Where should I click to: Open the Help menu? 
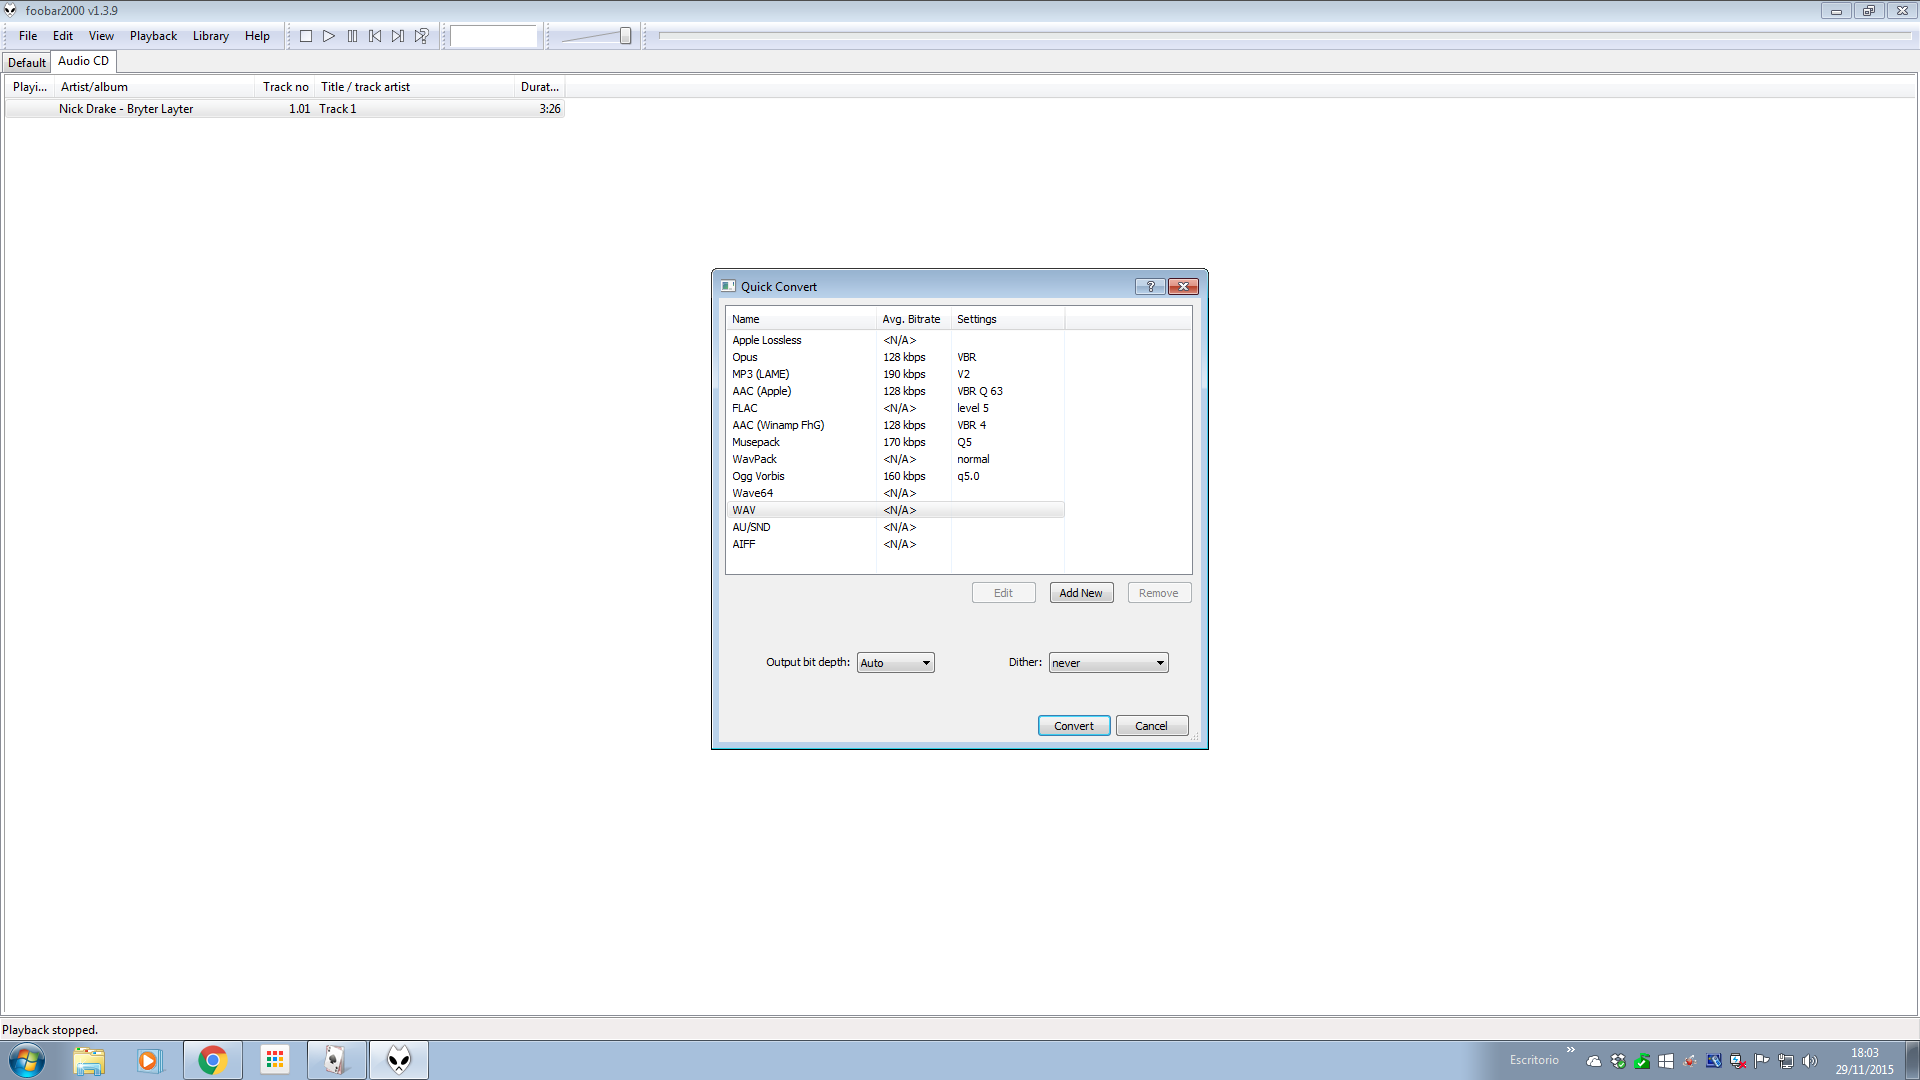click(257, 36)
